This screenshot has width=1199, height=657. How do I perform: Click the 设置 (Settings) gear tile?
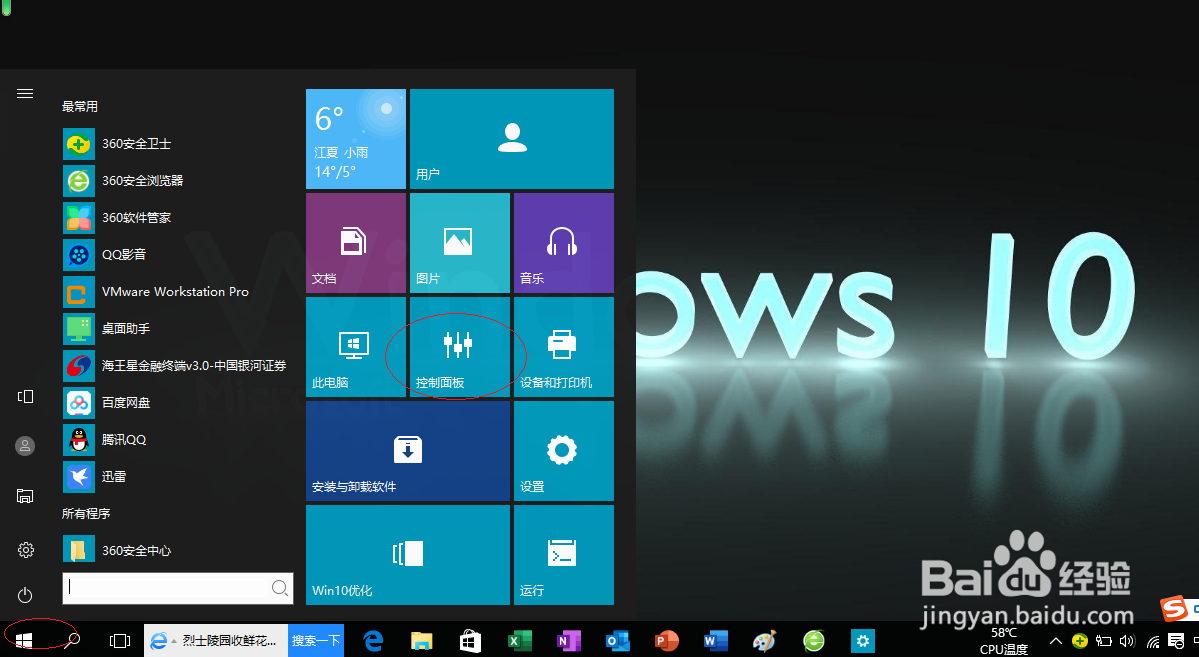point(563,450)
